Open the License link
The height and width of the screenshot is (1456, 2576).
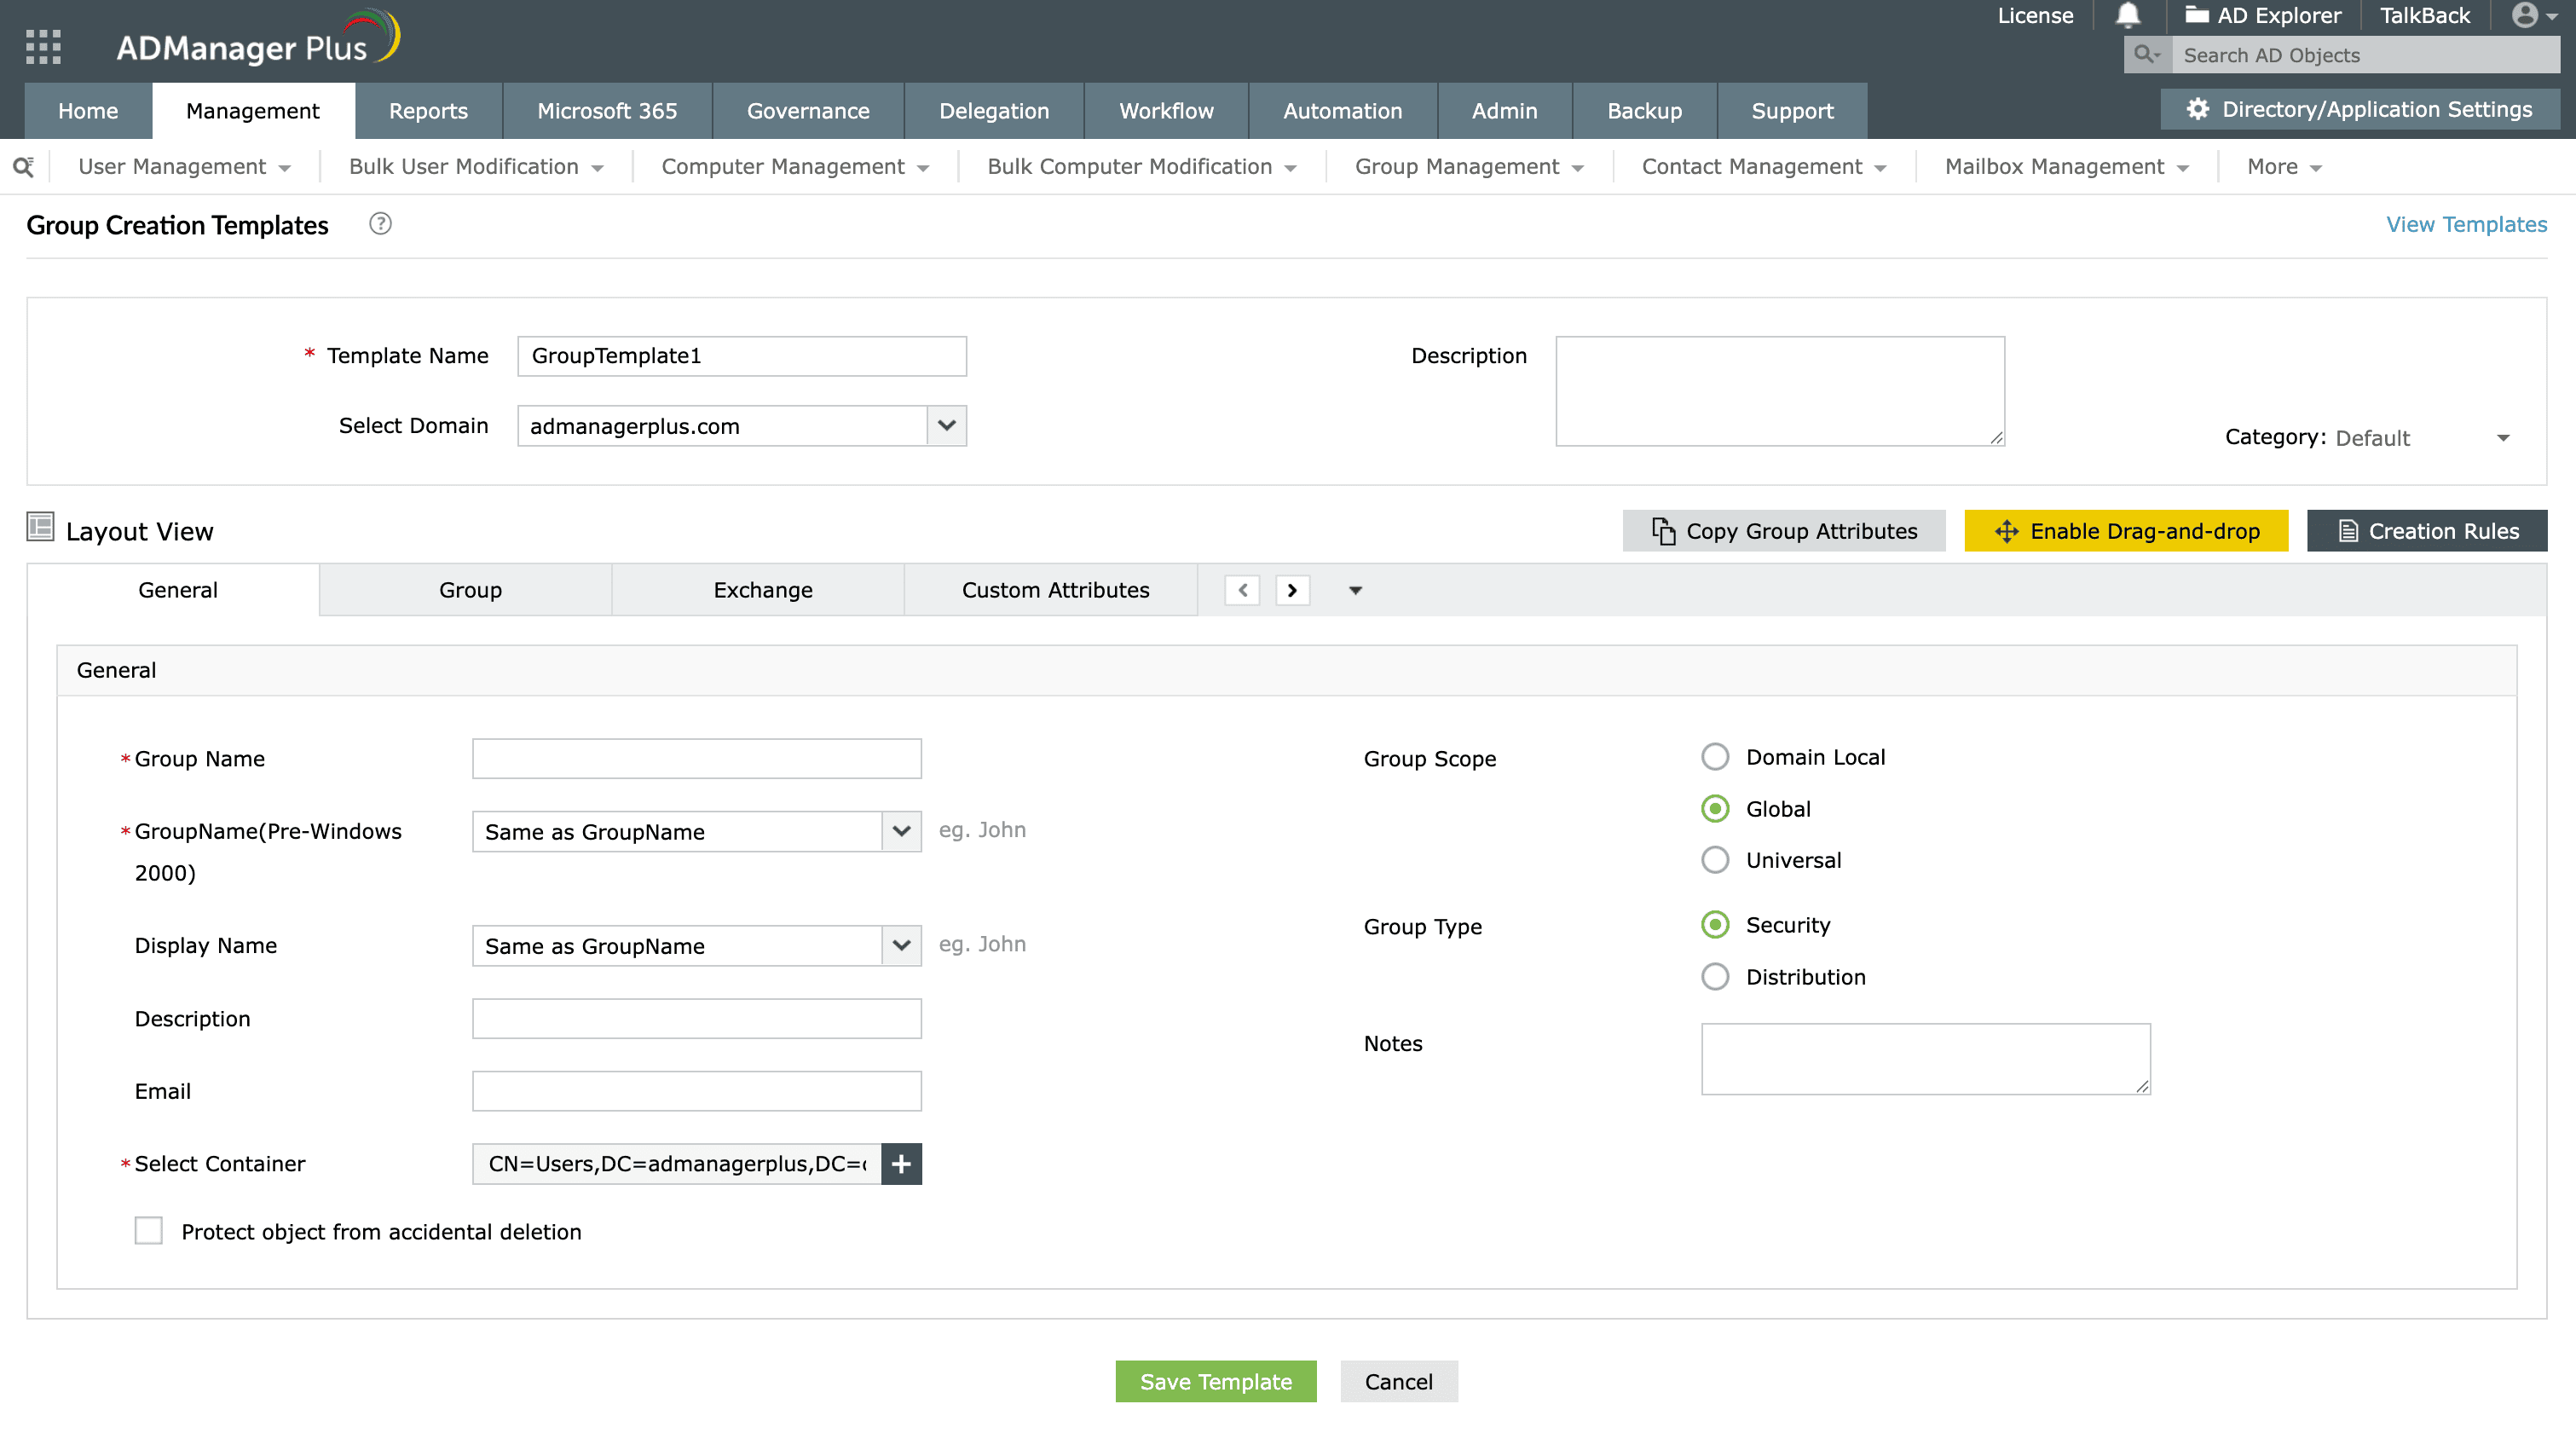click(2035, 15)
